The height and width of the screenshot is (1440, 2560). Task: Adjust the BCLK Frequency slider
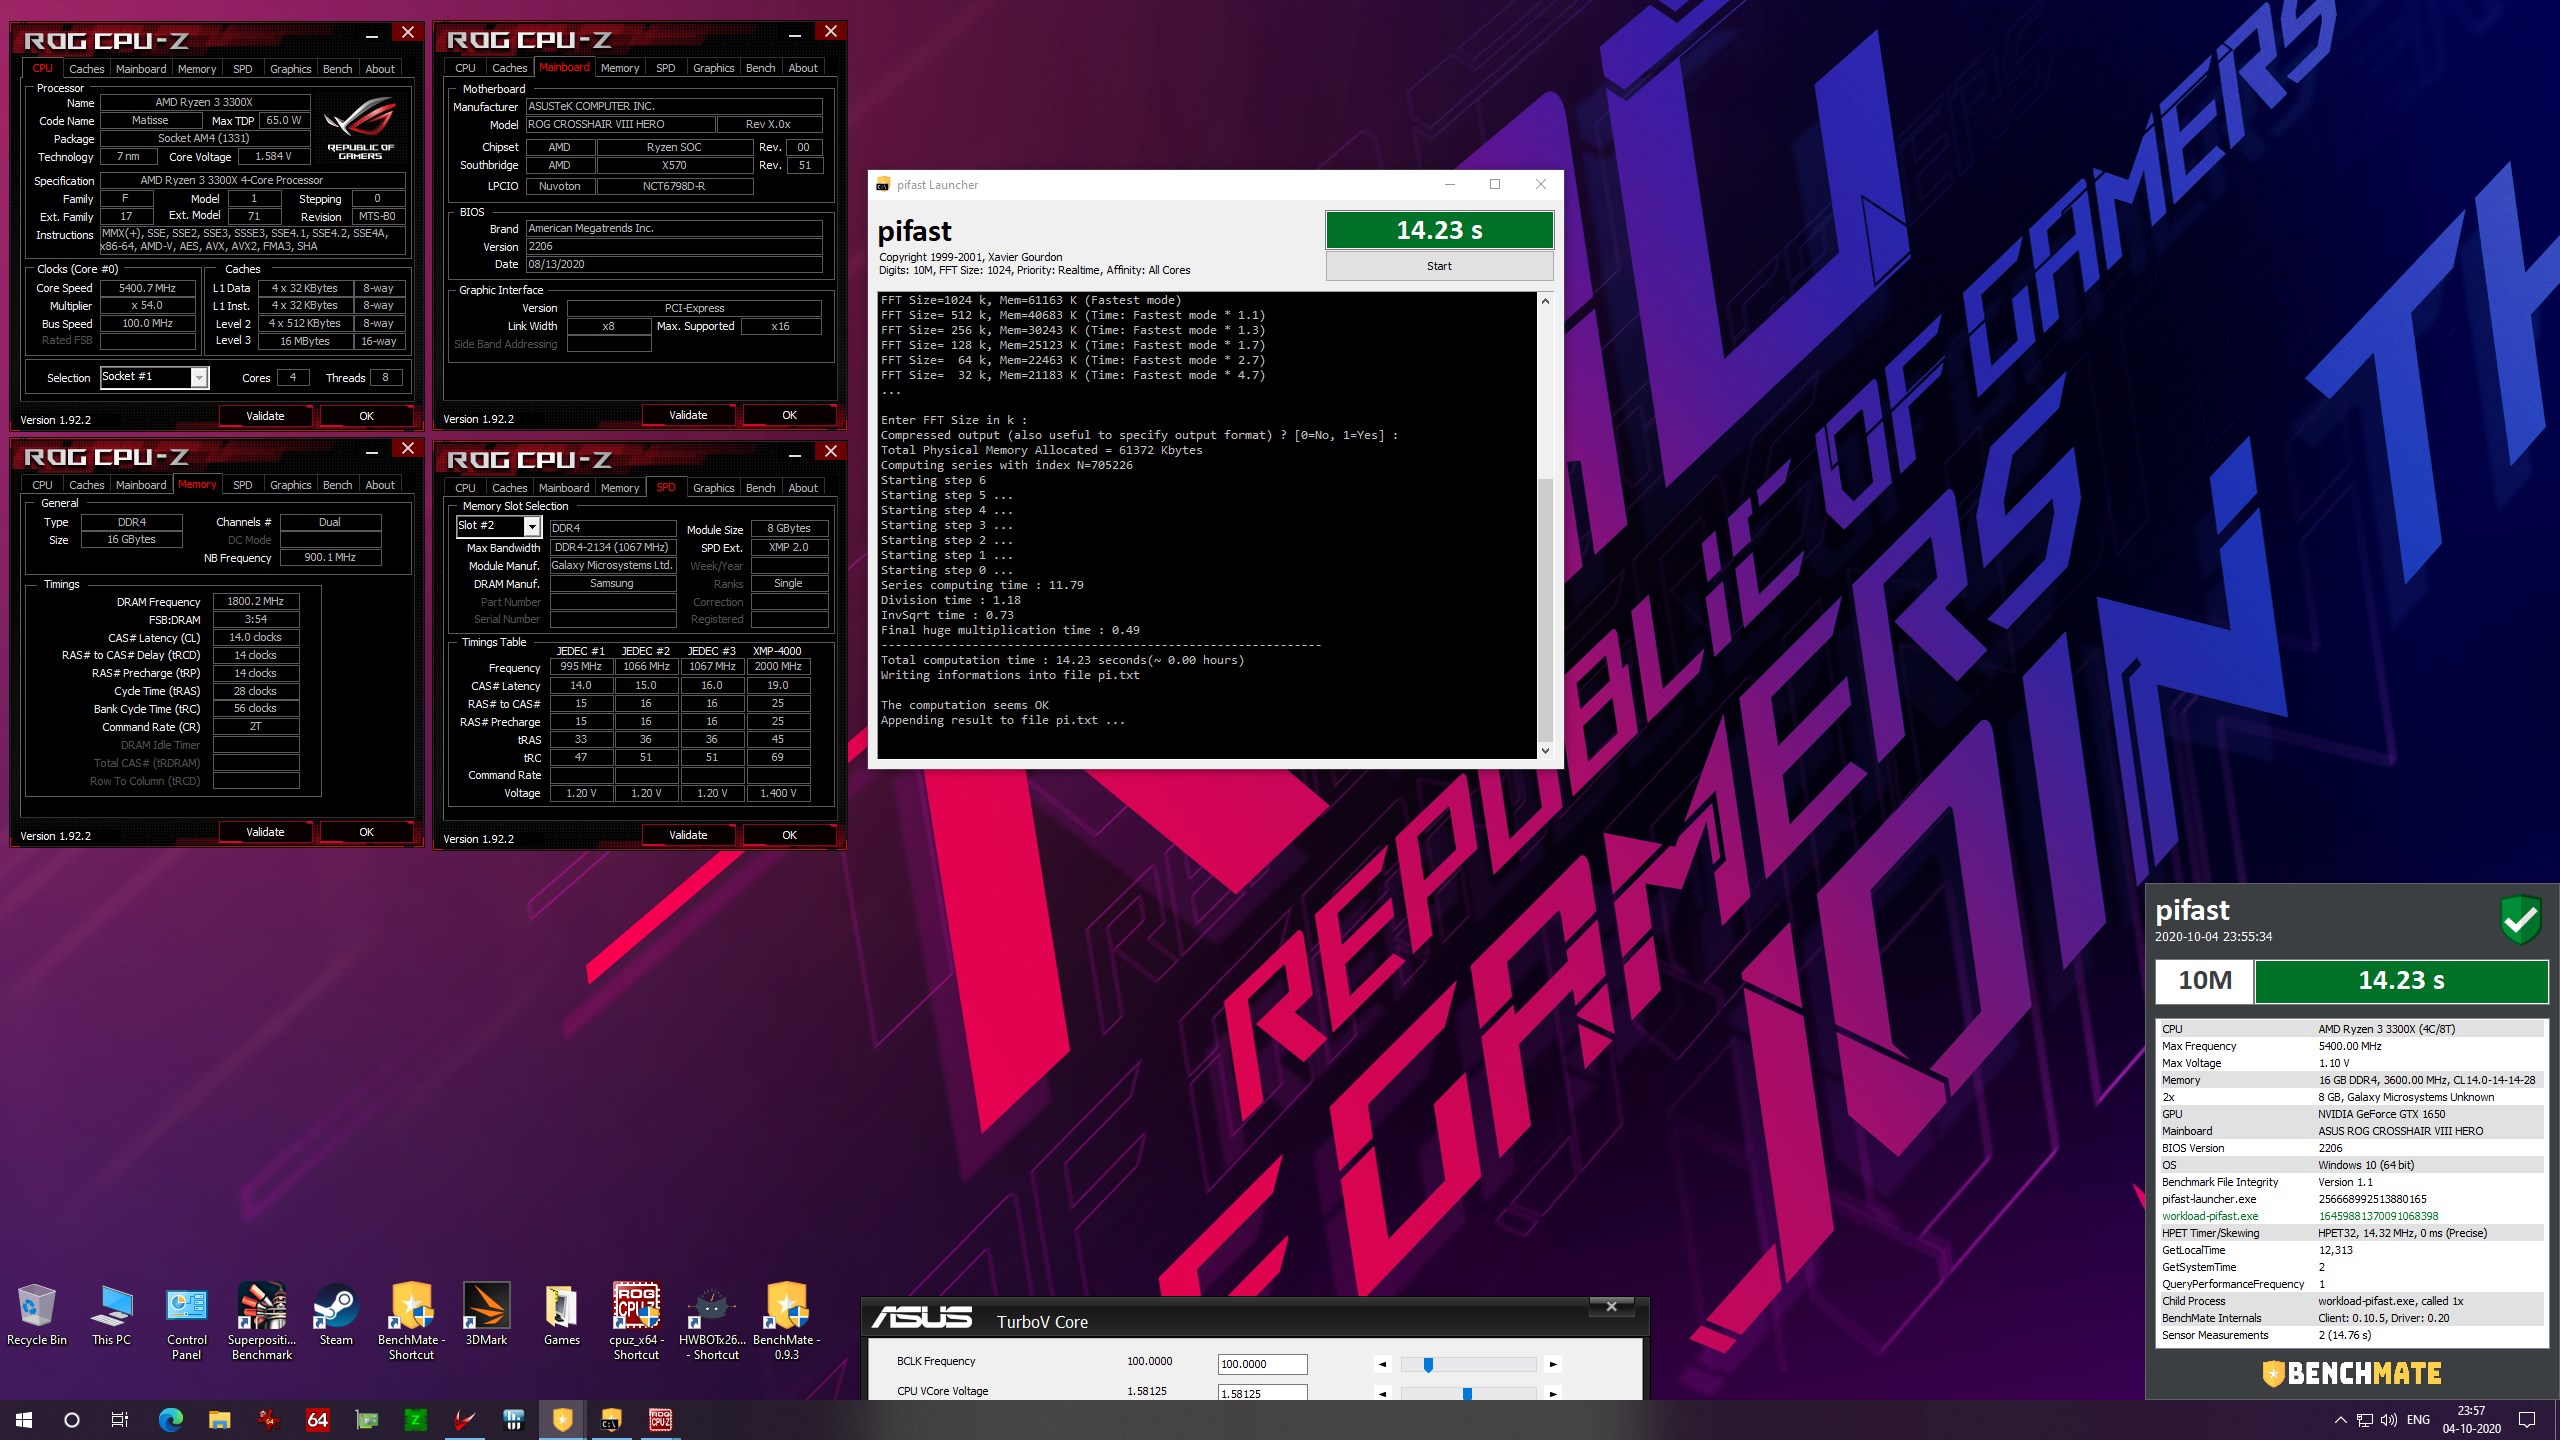pos(1428,1365)
